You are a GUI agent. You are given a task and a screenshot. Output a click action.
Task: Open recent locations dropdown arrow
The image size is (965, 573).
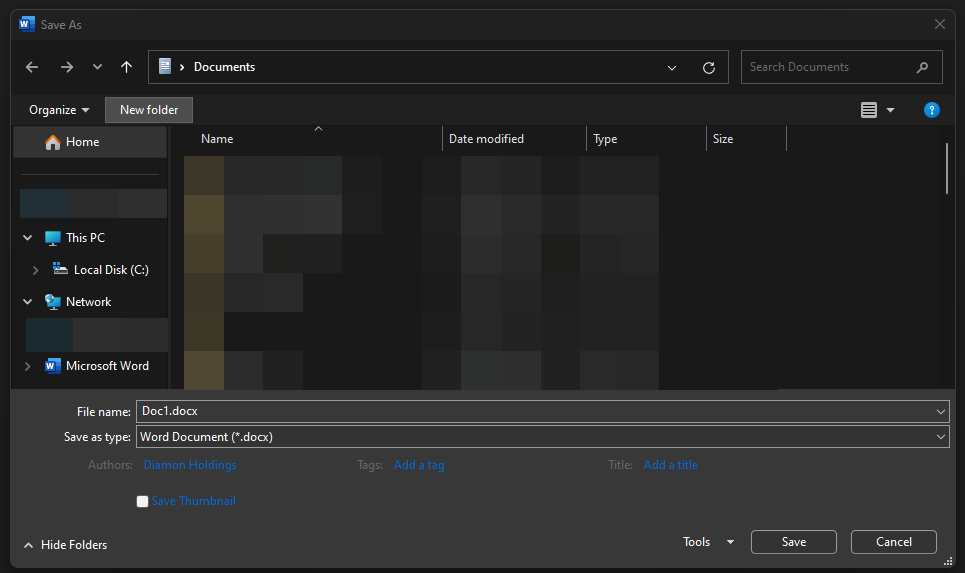point(97,67)
